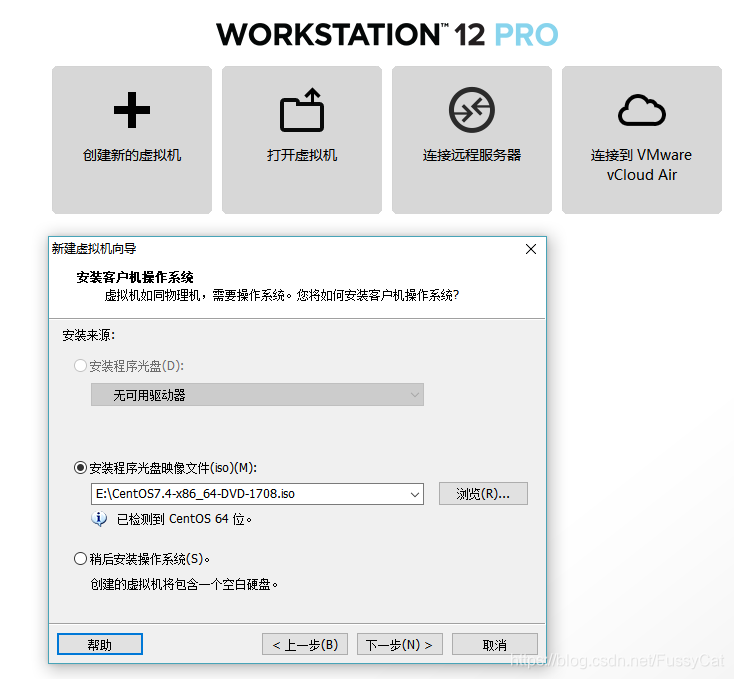734x679 pixels.
Task: Choose 稍后安装操作系统(S) radio option
Action: pyautogui.click(x=81, y=558)
